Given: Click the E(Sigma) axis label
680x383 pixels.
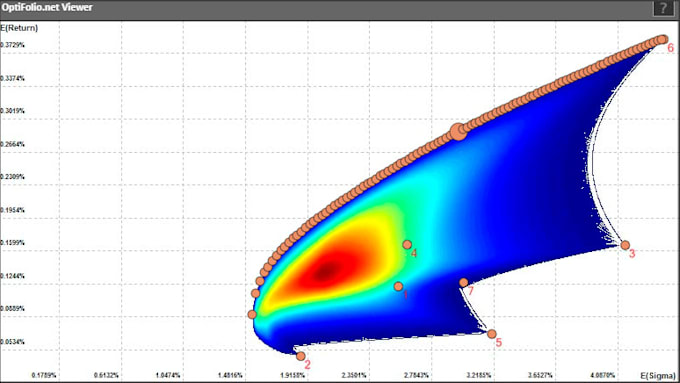Looking at the screenshot, I should (657, 376).
